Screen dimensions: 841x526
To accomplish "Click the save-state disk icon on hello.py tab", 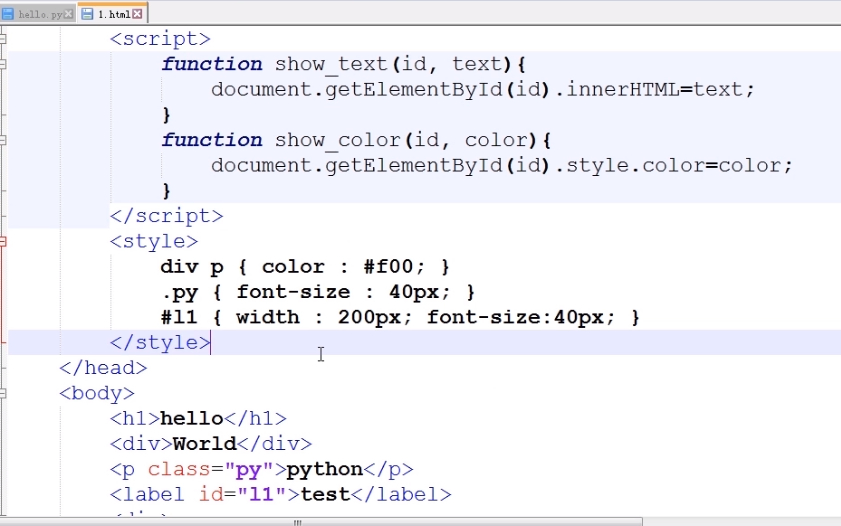I will [8, 14].
